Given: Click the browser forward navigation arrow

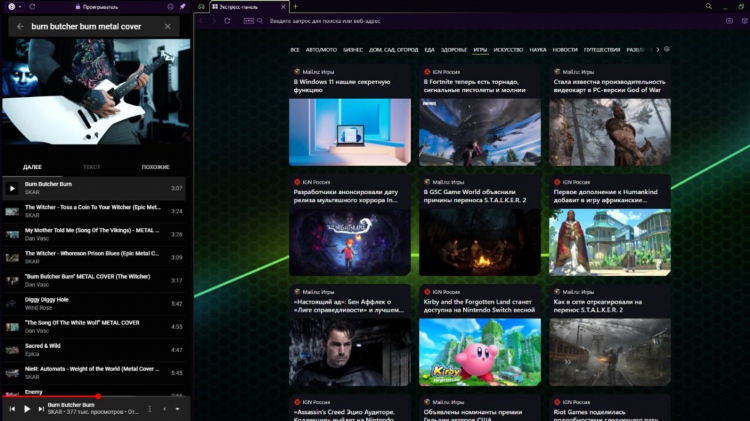Looking at the screenshot, I should click(214, 21).
